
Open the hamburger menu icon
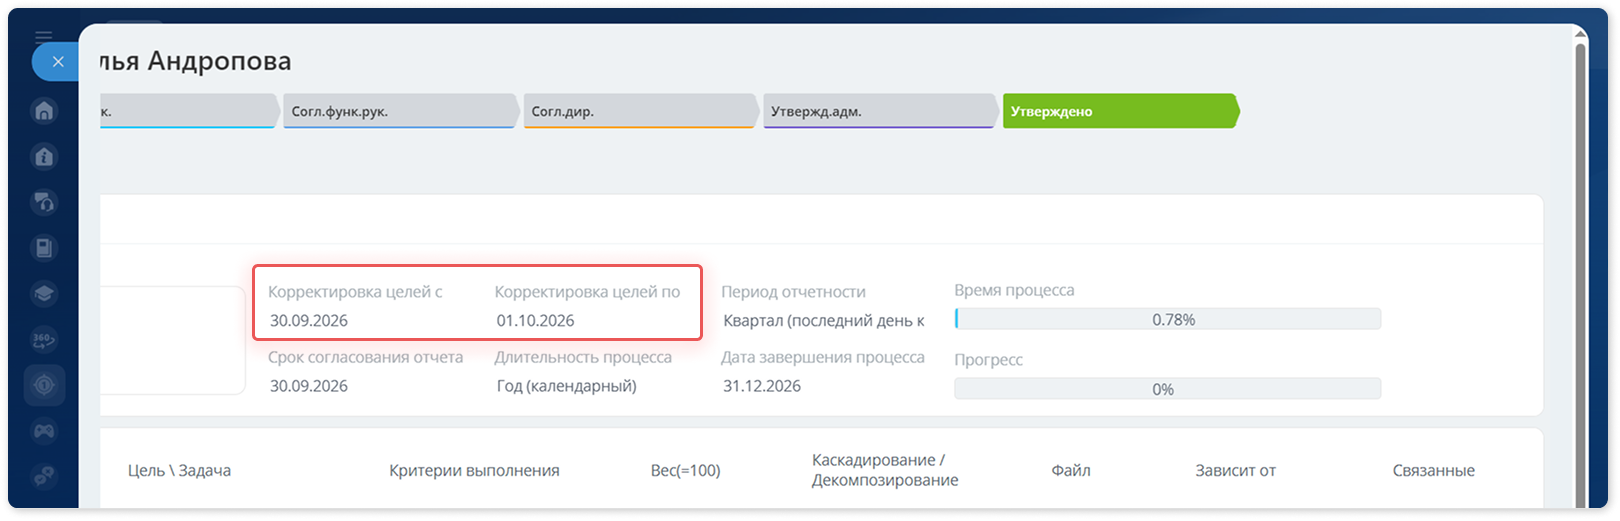(44, 37)
